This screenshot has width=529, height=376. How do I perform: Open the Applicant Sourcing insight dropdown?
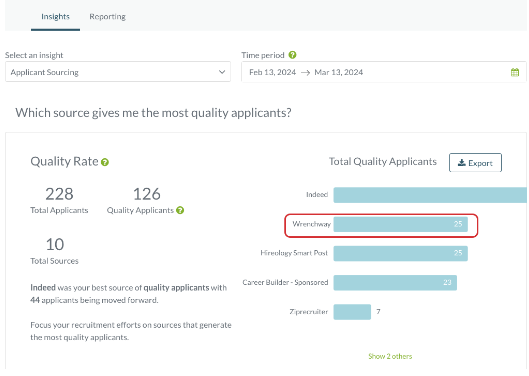point(118,72)
